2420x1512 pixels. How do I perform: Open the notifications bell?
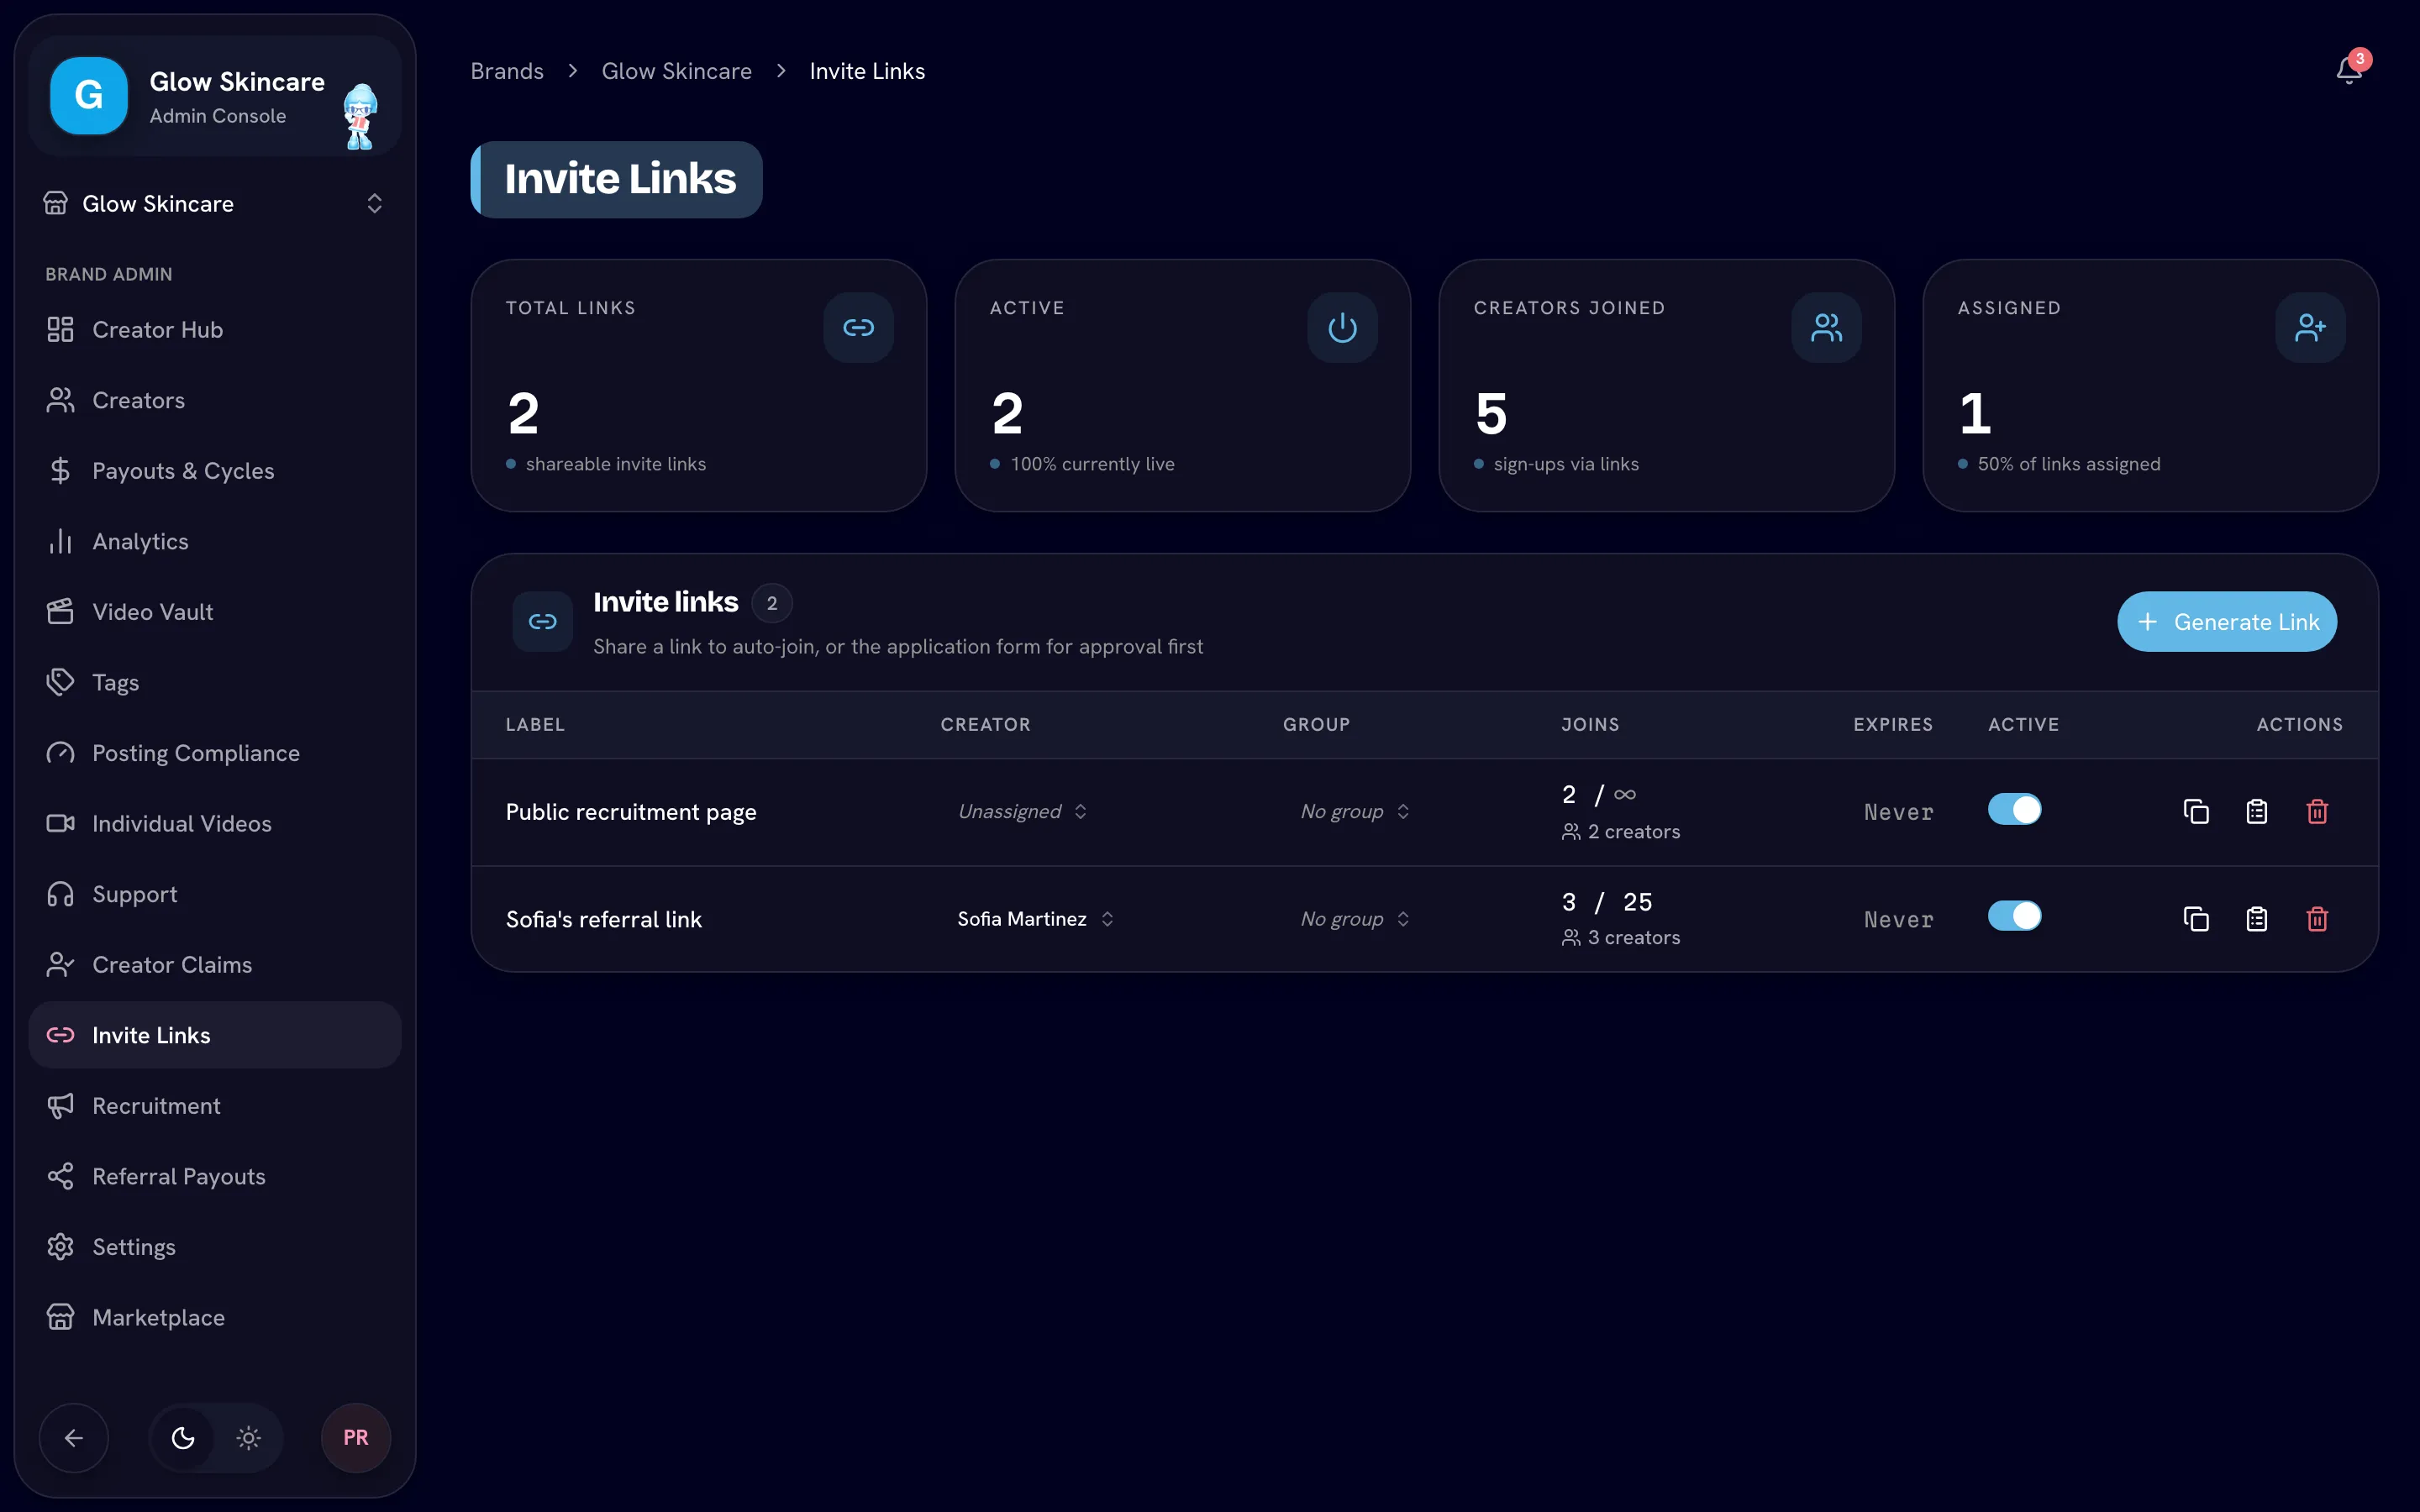pyautogui.click(x=2349, y=70)
